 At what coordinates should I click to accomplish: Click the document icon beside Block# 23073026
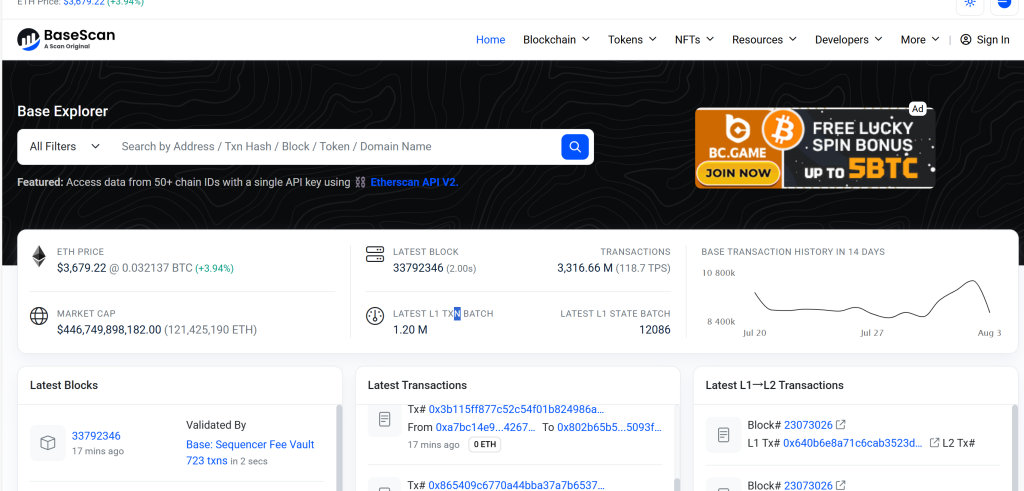pyautogui.click(x=723, y=434)
